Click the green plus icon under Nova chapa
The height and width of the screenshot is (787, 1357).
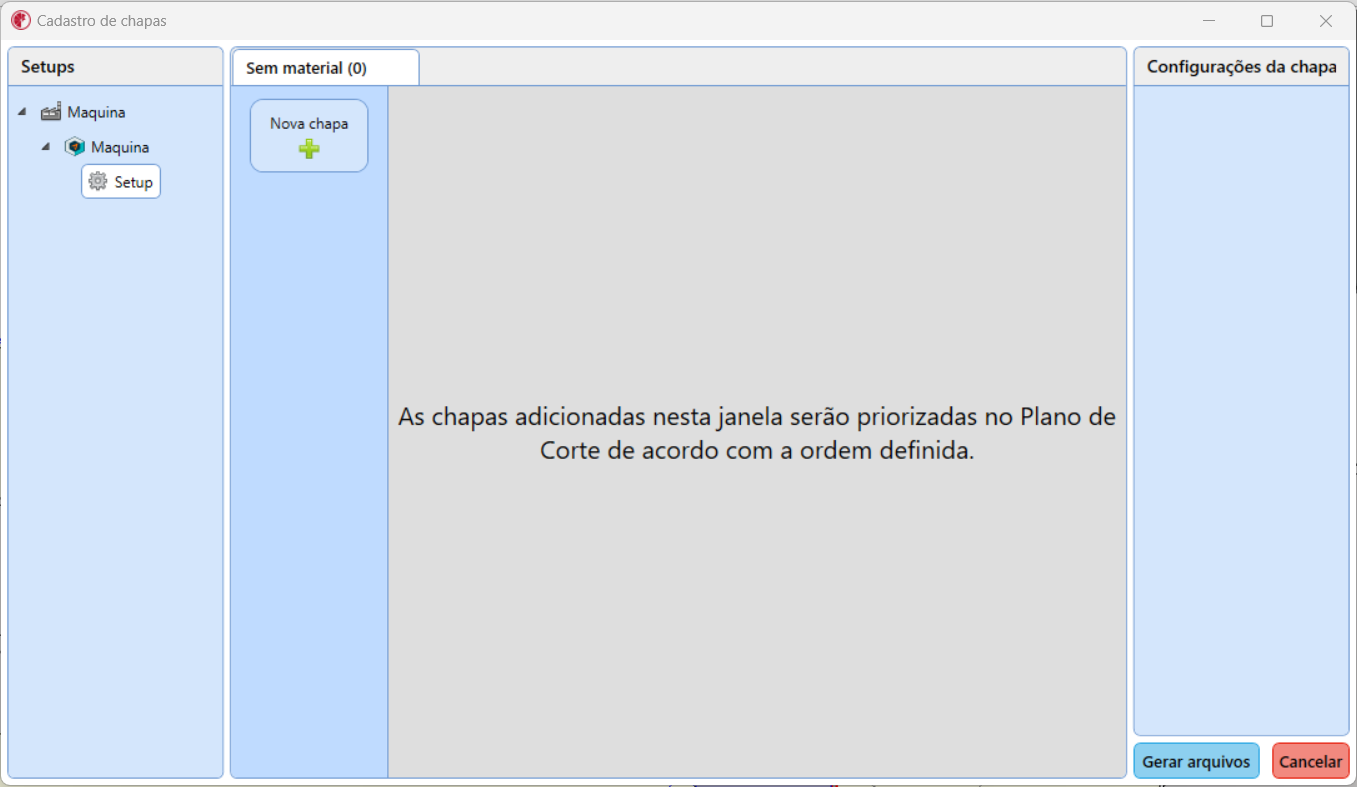(x=309, y=149)
